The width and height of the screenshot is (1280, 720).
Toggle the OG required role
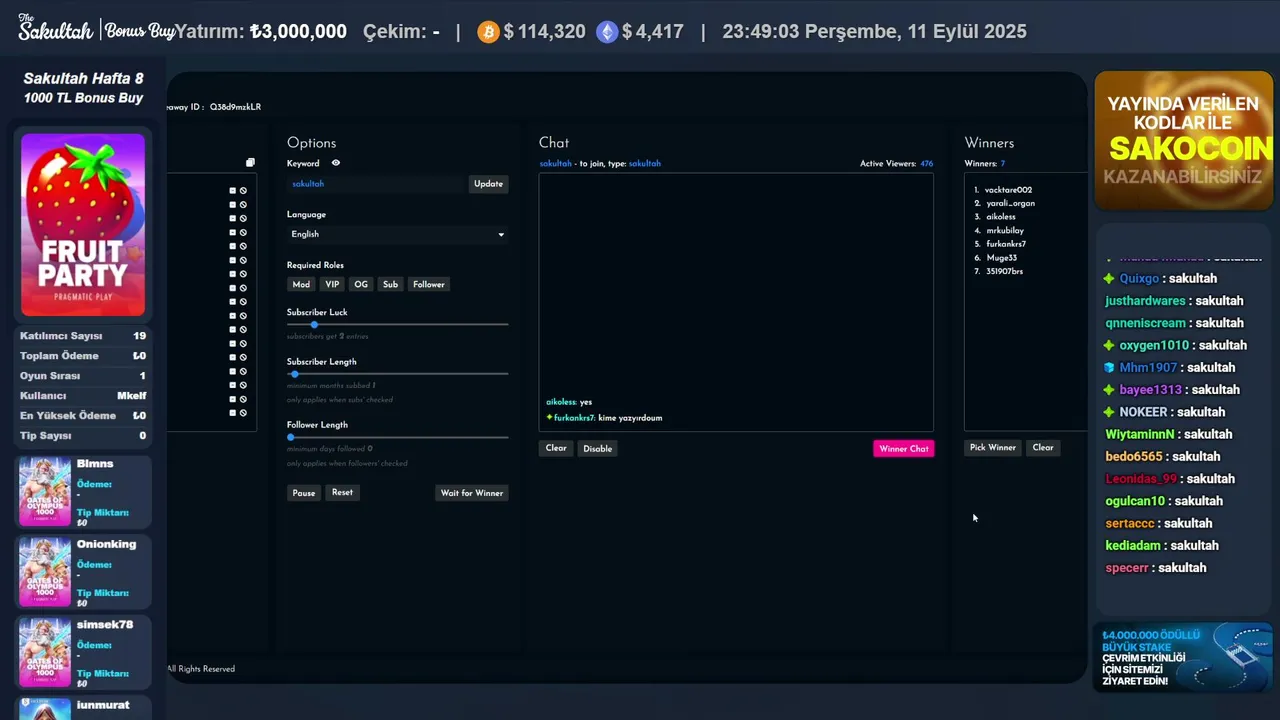361,285
